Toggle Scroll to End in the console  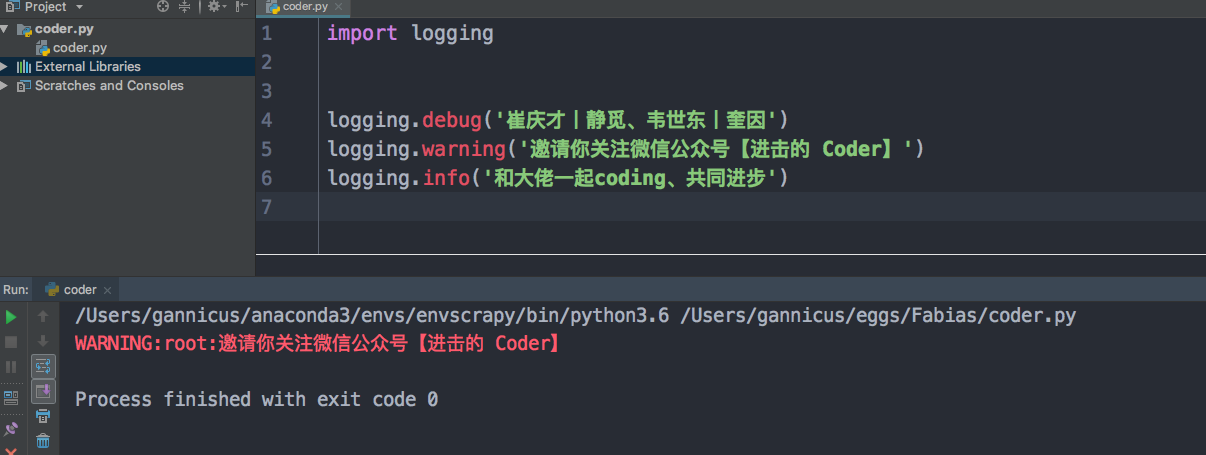point(43,391)
